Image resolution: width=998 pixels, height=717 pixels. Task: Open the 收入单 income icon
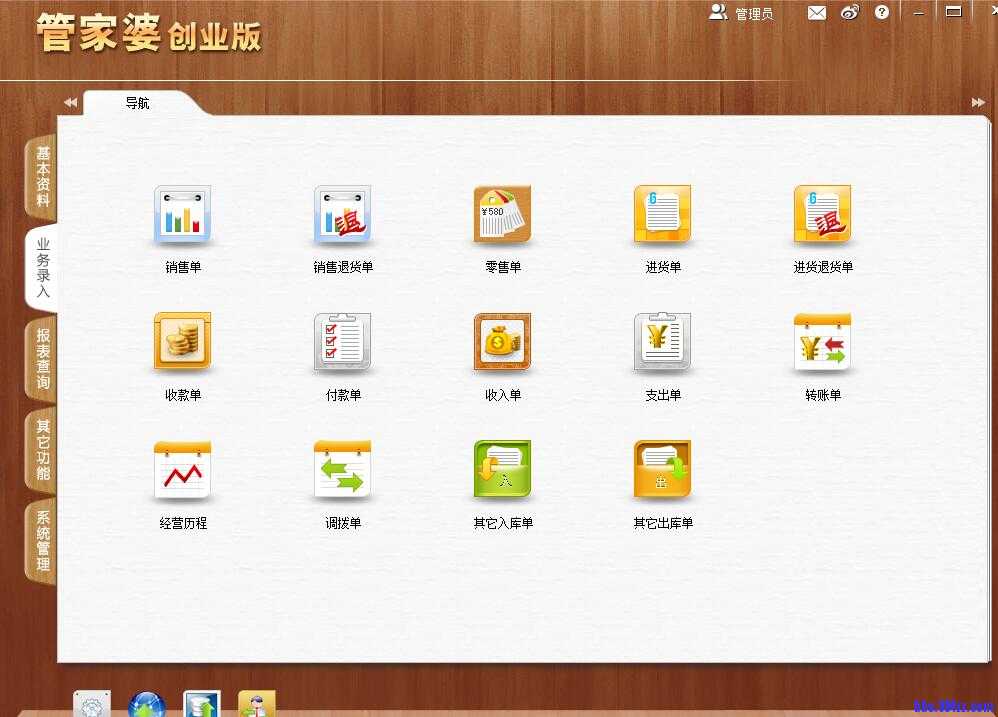(x=502, y=342)
